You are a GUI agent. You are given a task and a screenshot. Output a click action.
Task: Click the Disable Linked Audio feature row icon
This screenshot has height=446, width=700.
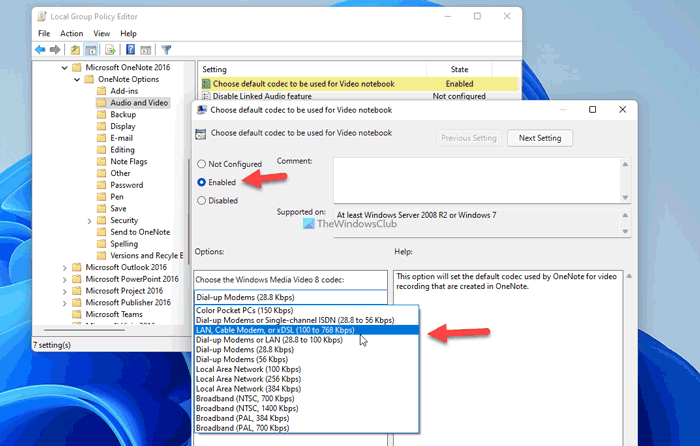206,96
